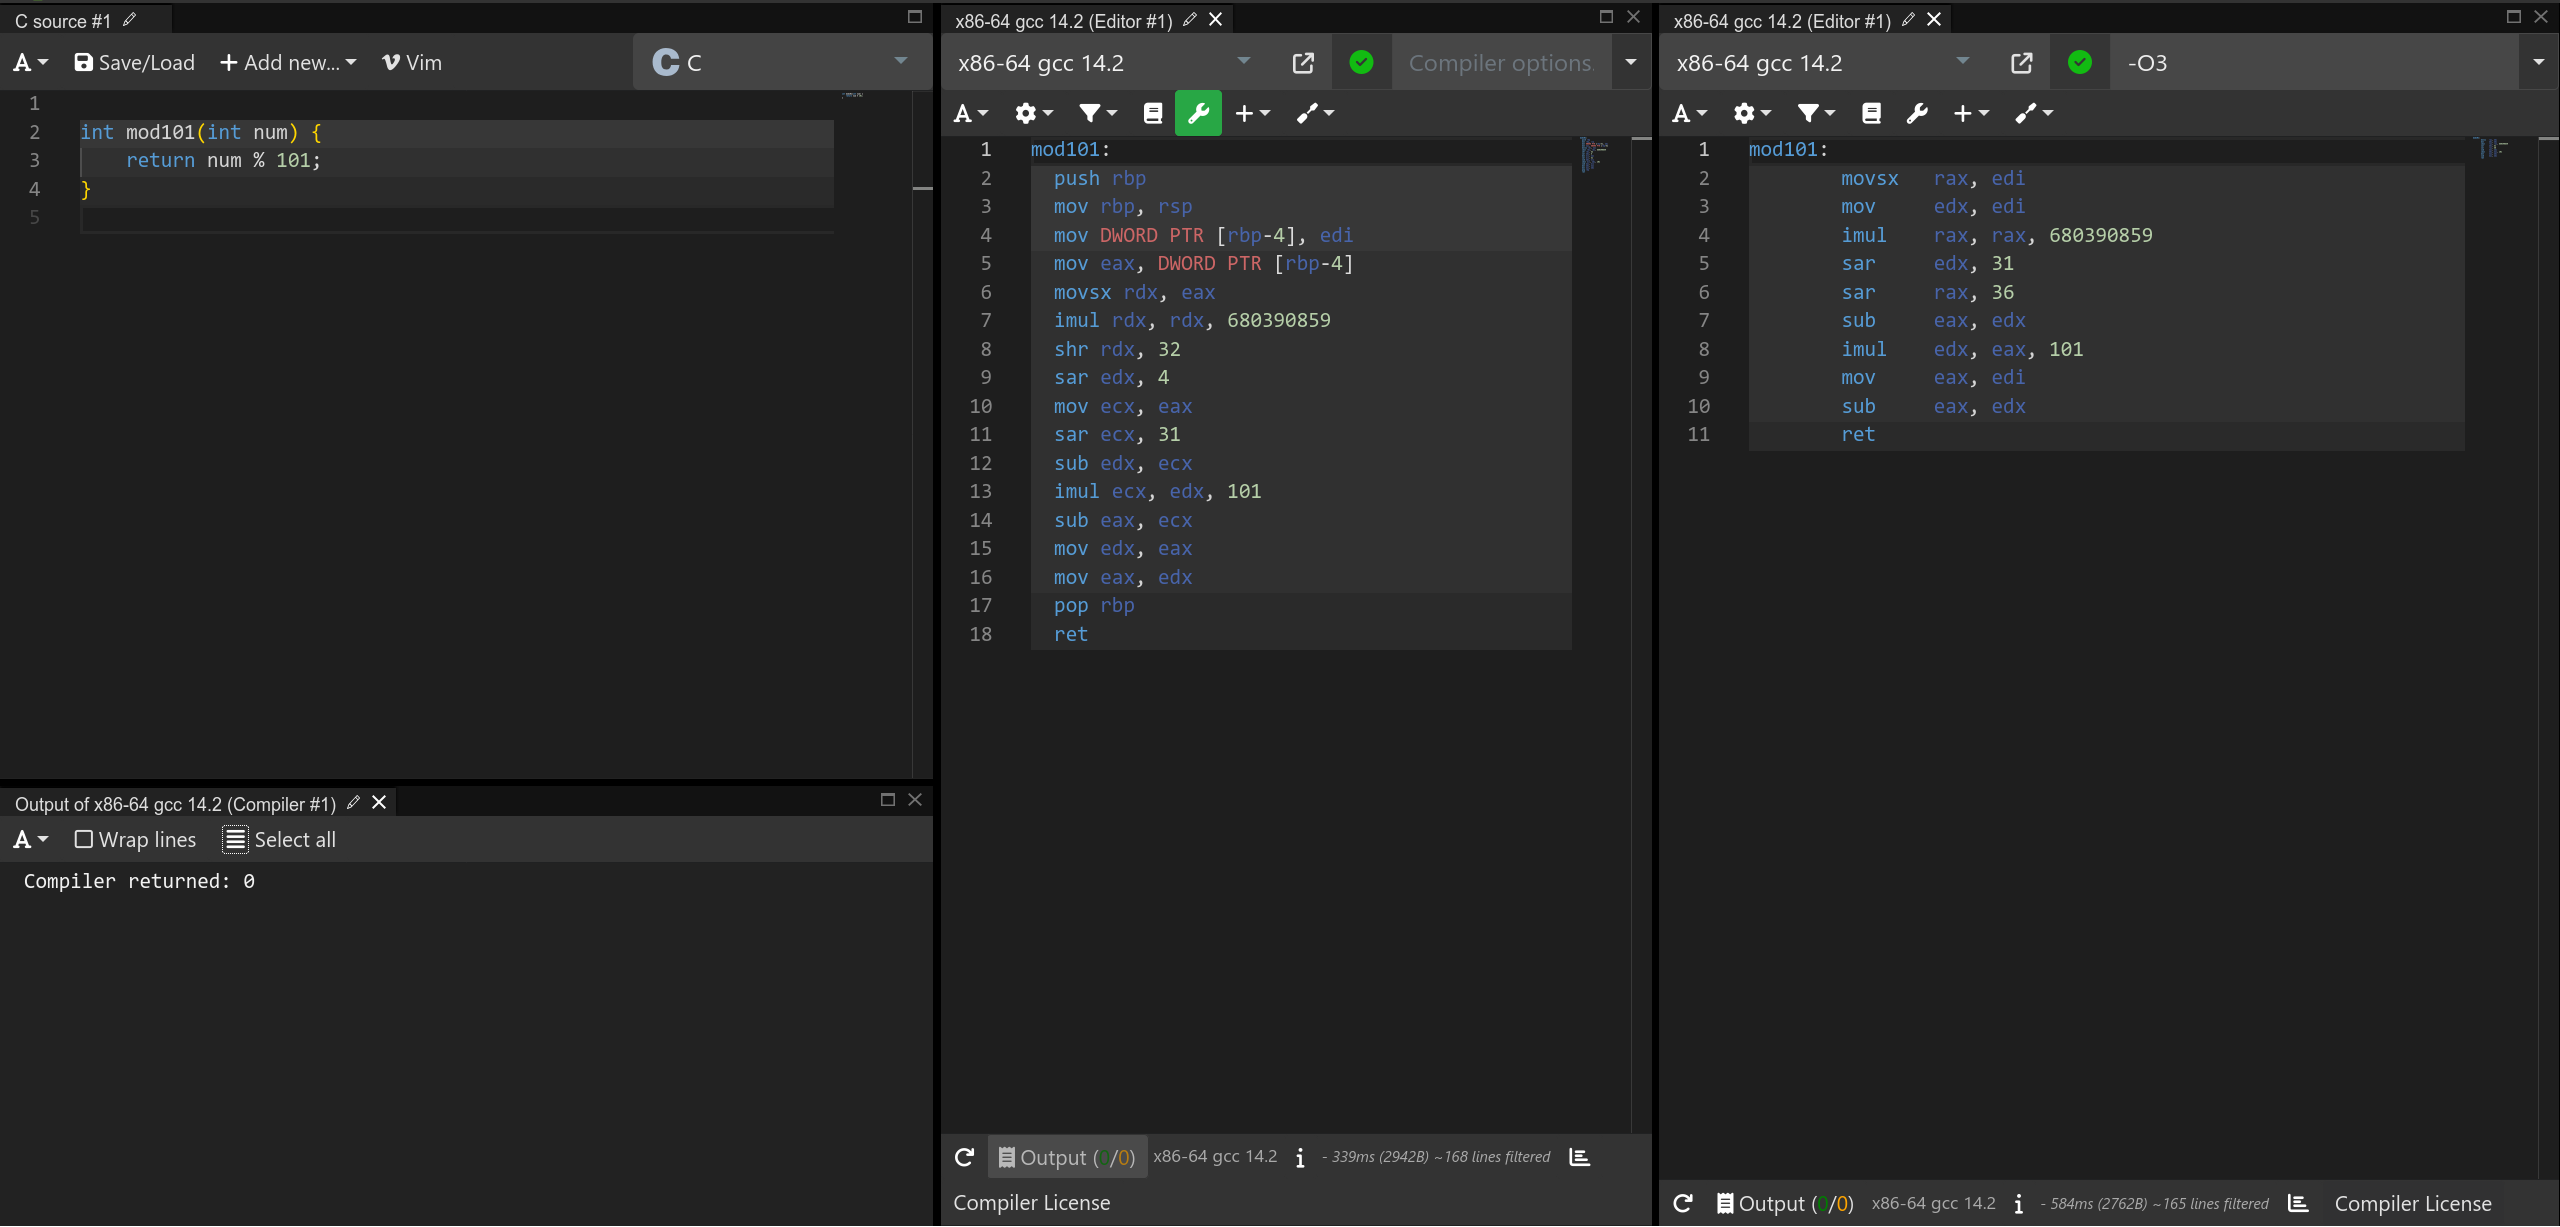This screenshot has height=1227, width=2560.
Task: Recompile using refresh icon in right pane
Action: pyautogui.click(x=1683, y=1203)
